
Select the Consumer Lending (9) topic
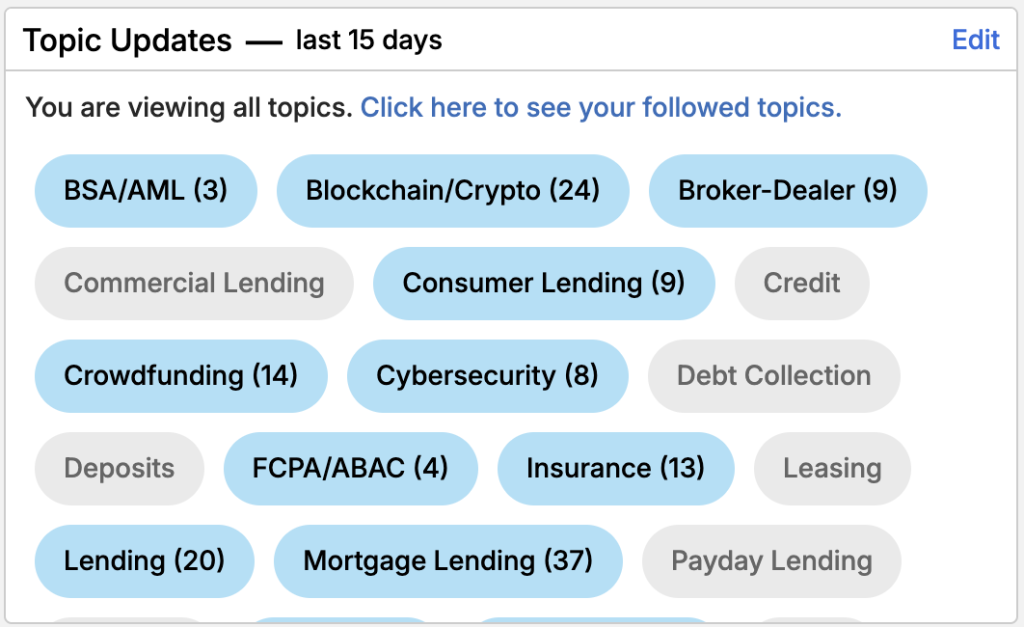pos(543,283)
